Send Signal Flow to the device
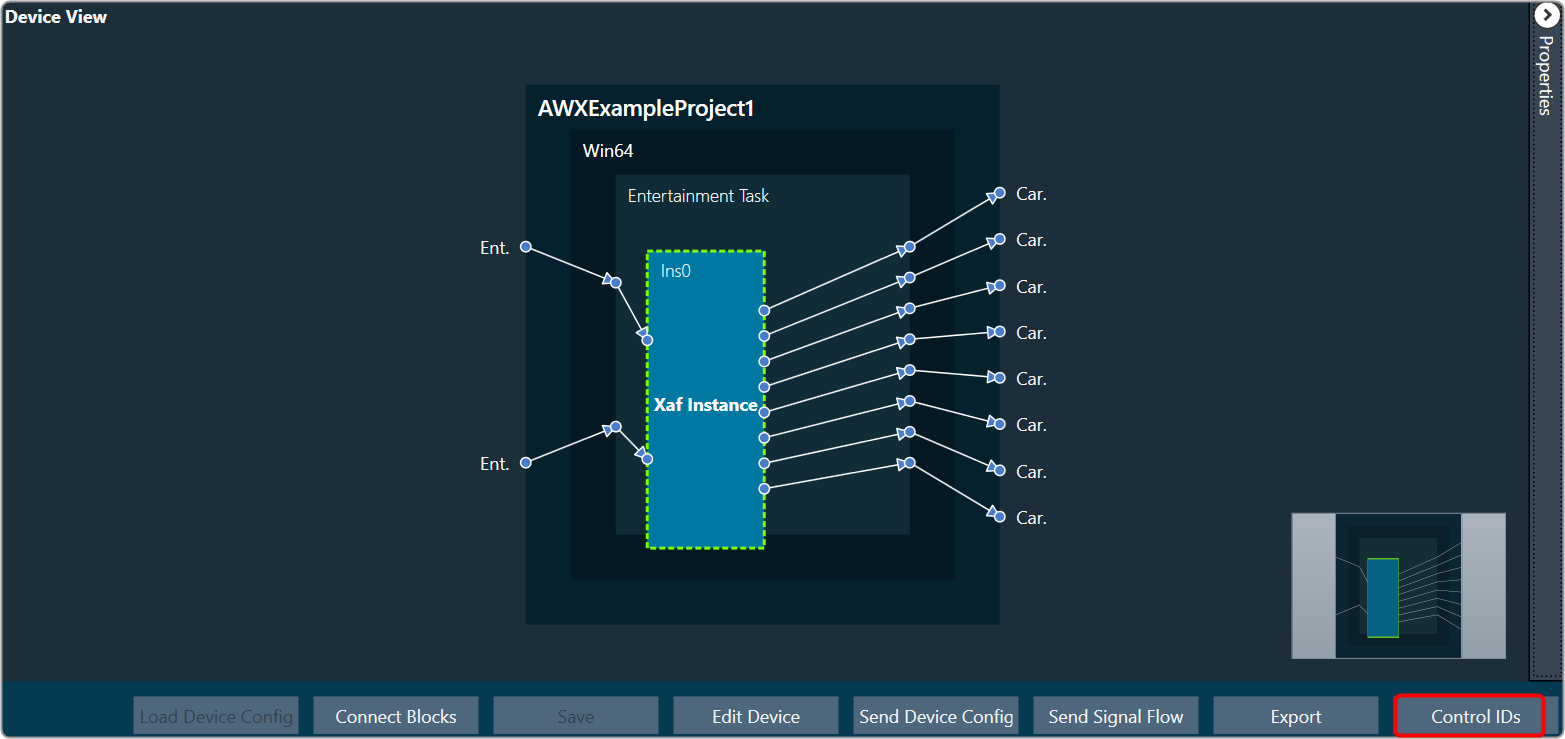 1116,716
